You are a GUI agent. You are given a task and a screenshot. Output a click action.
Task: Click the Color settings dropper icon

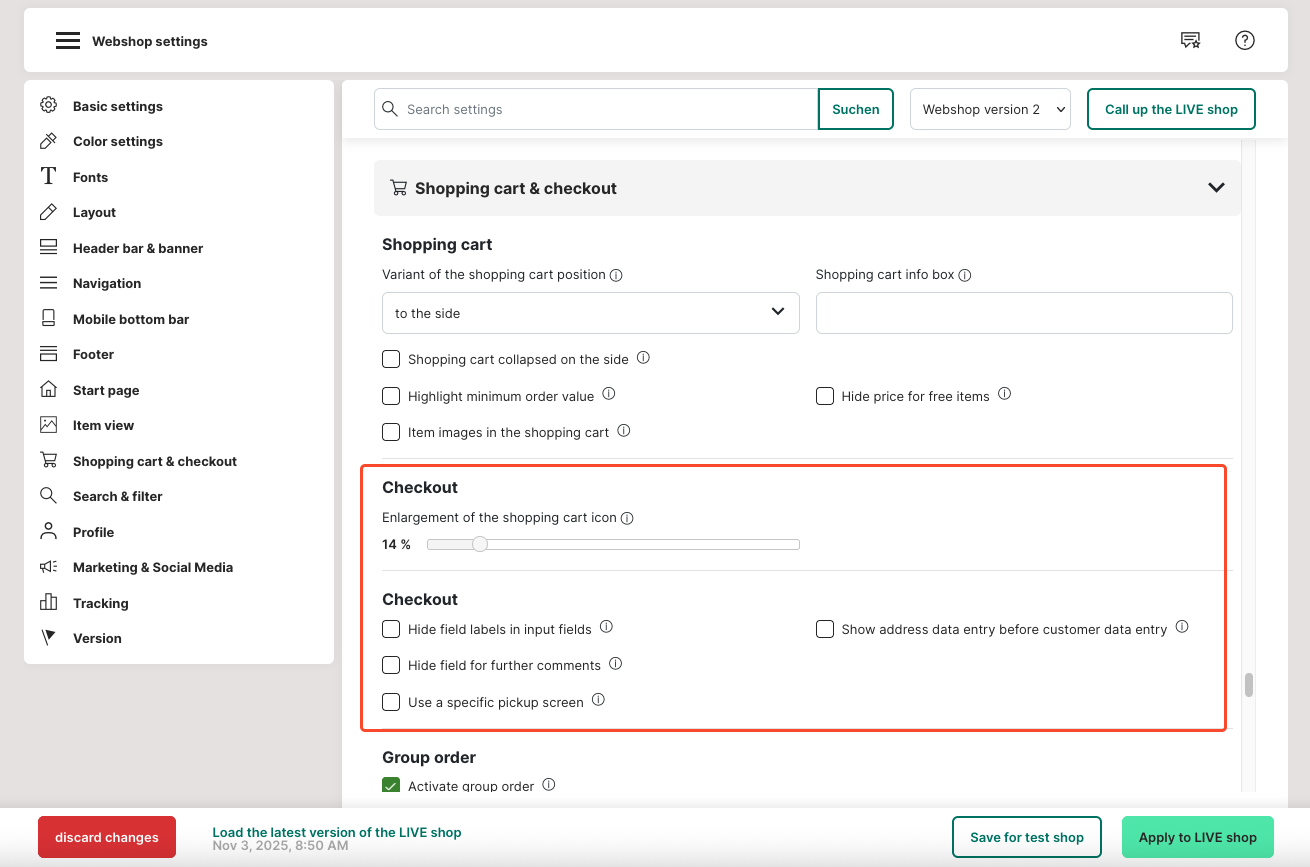click(48, 141)
